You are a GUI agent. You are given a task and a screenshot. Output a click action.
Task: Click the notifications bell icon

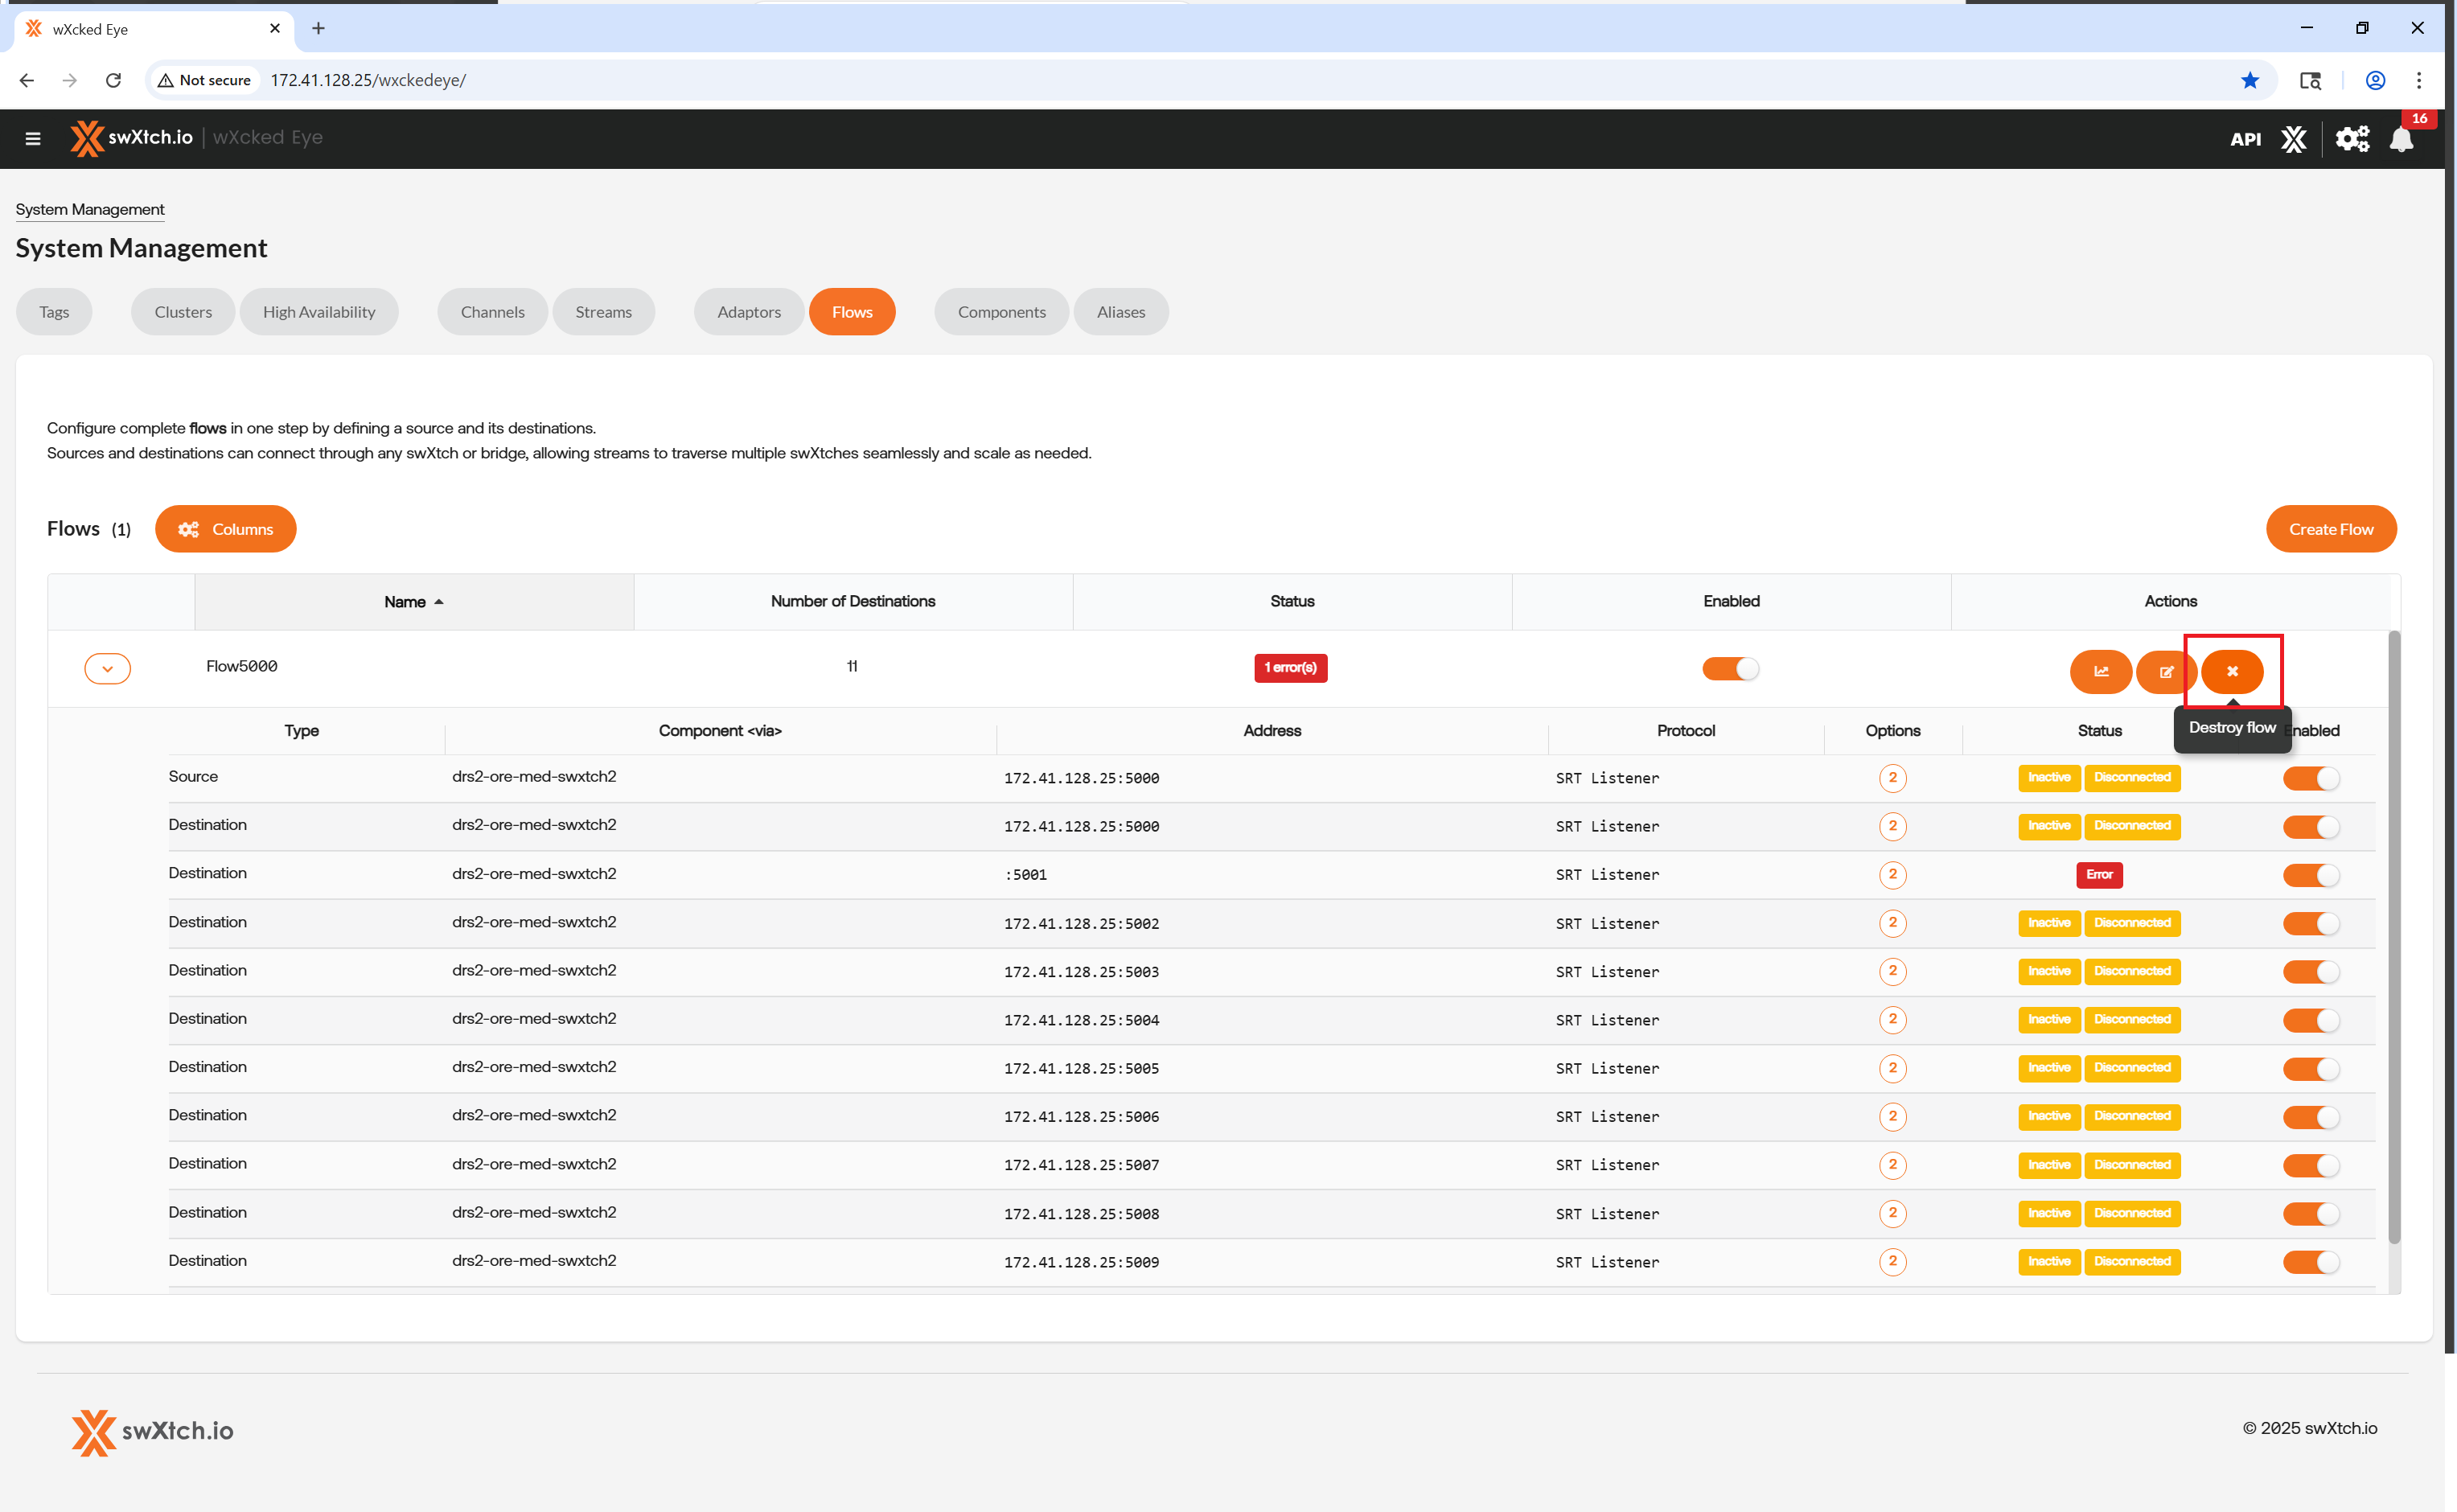point(2401,139)
